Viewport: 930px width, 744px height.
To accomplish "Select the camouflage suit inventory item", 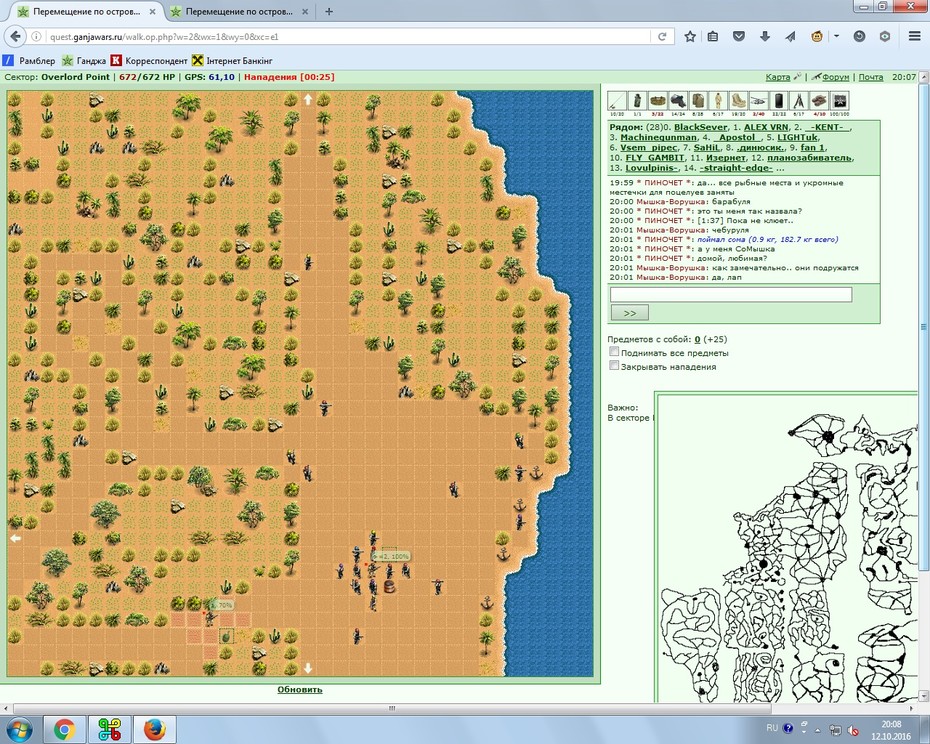I will coord(718,101).
